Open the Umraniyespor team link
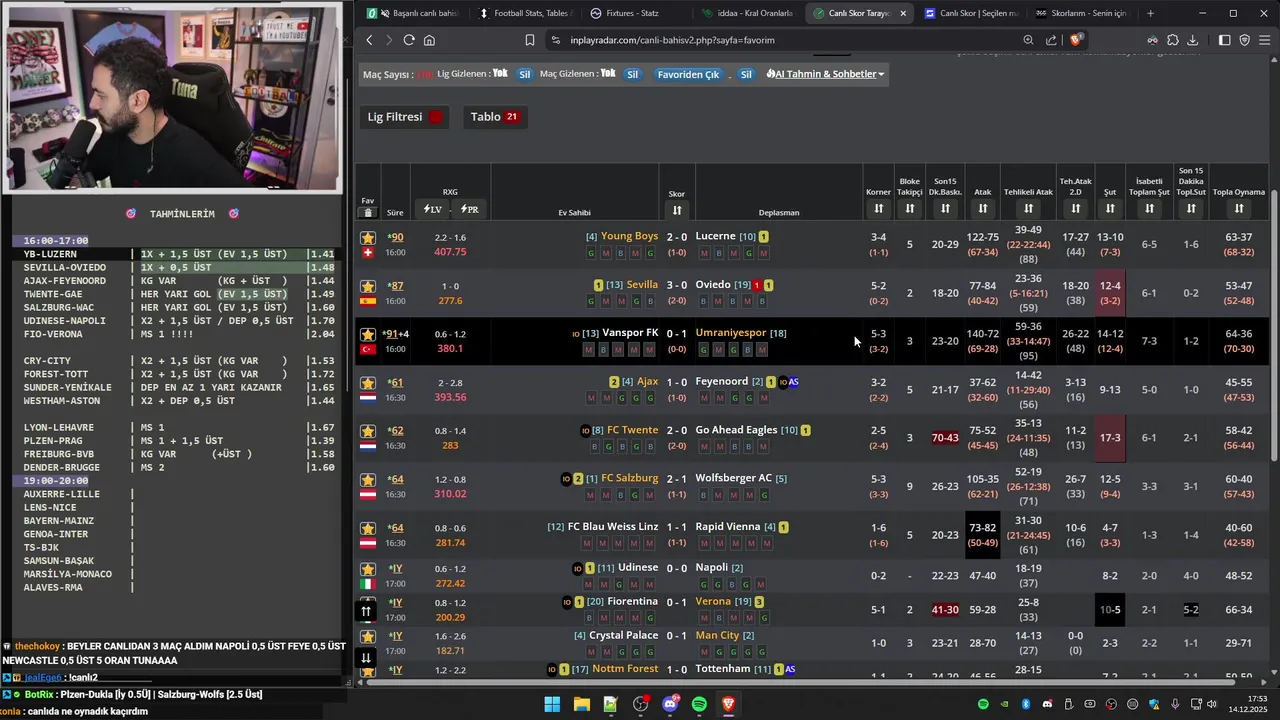 tap(731, 333)
